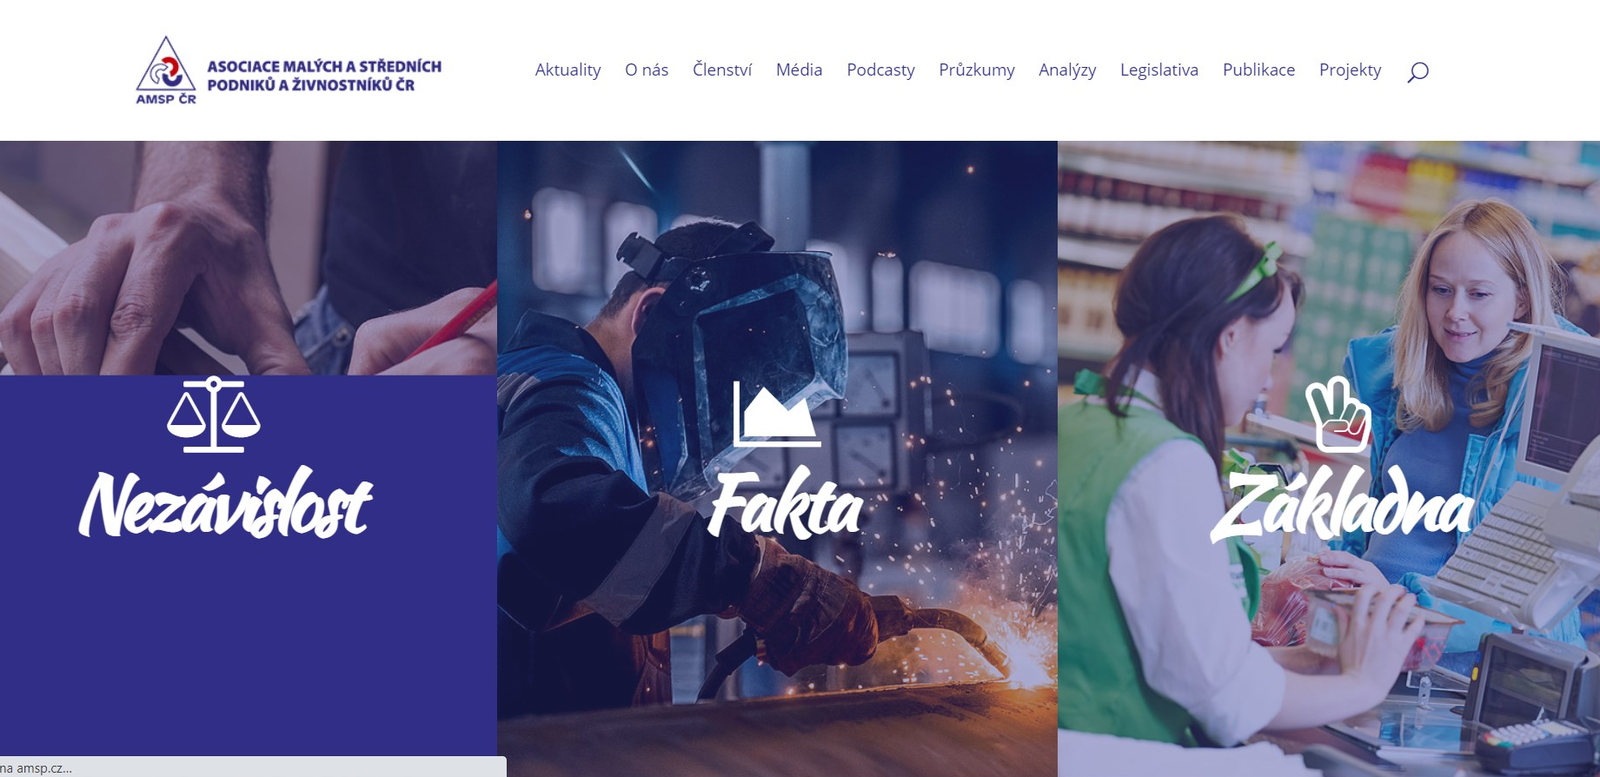
Task: Click the Fakta heading
Action: 785,504
